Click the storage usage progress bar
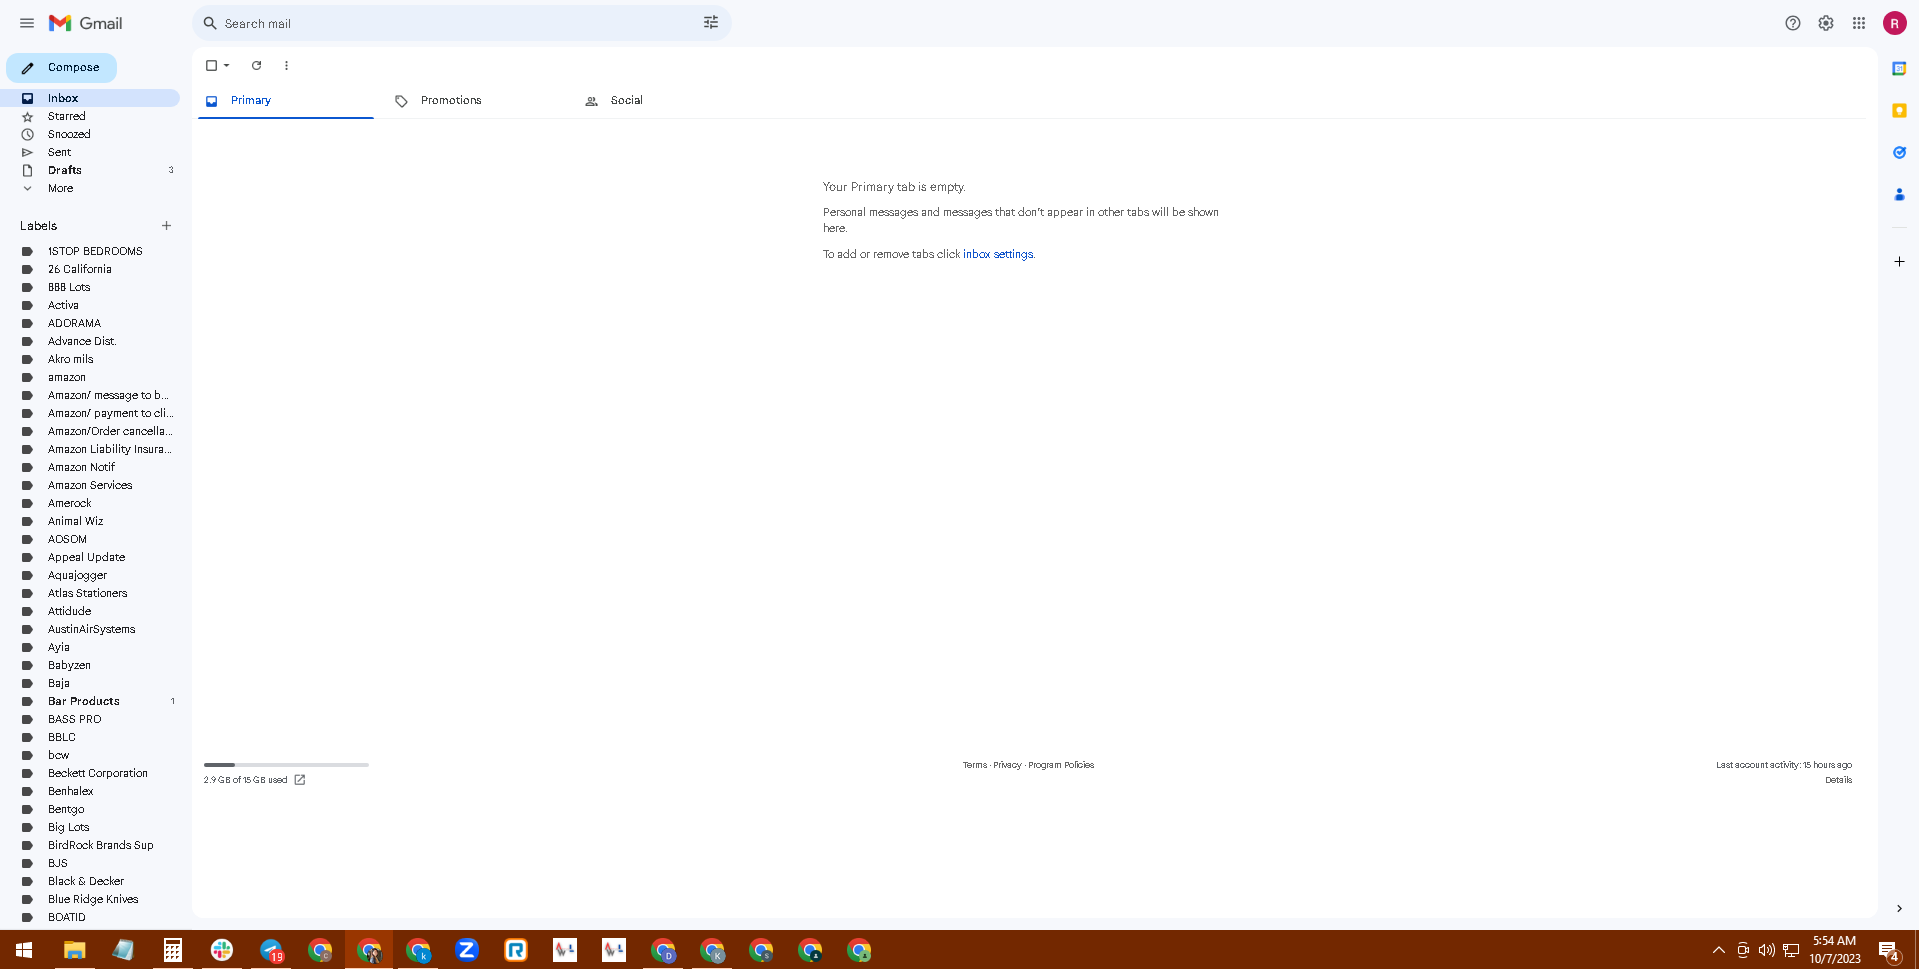 click(286, 765)
